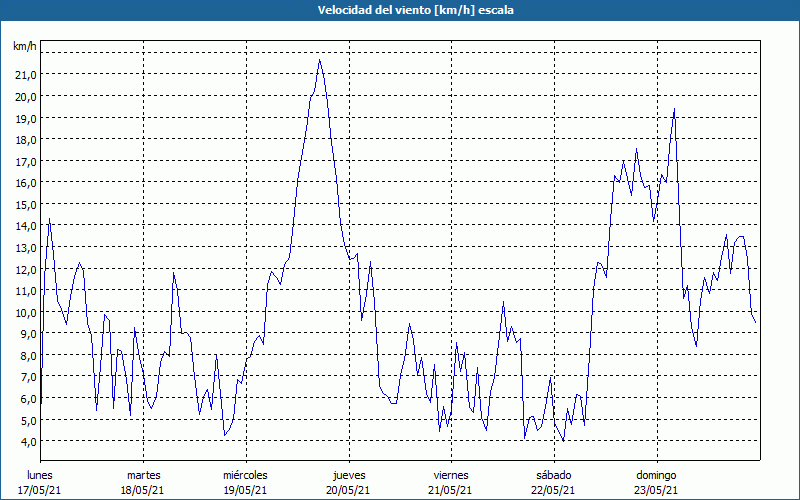This screenshot has width=800, height=500.
Task: Click the date 23/05/21
Action: click(x=656, y=490)
